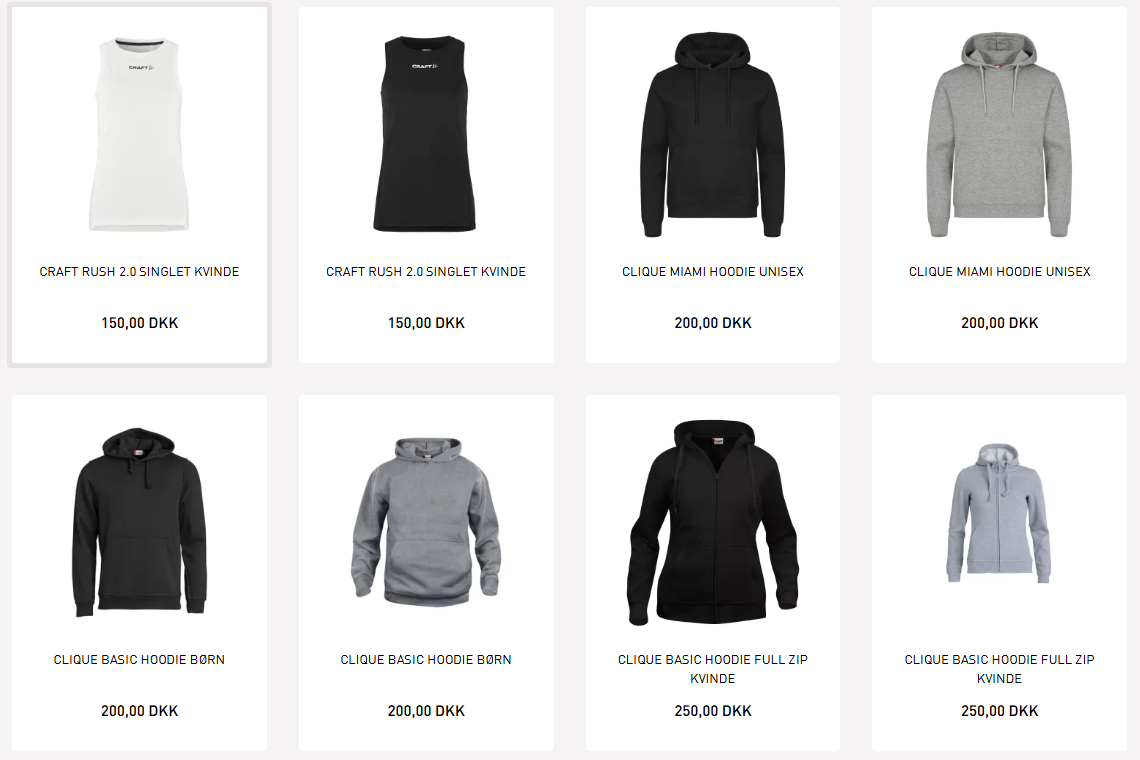Viewport: 1140px width, 760px height.
Task: Click title of black Craft Rush 2.0 Singlet Kvinde
Action: (x=425, y=271)
